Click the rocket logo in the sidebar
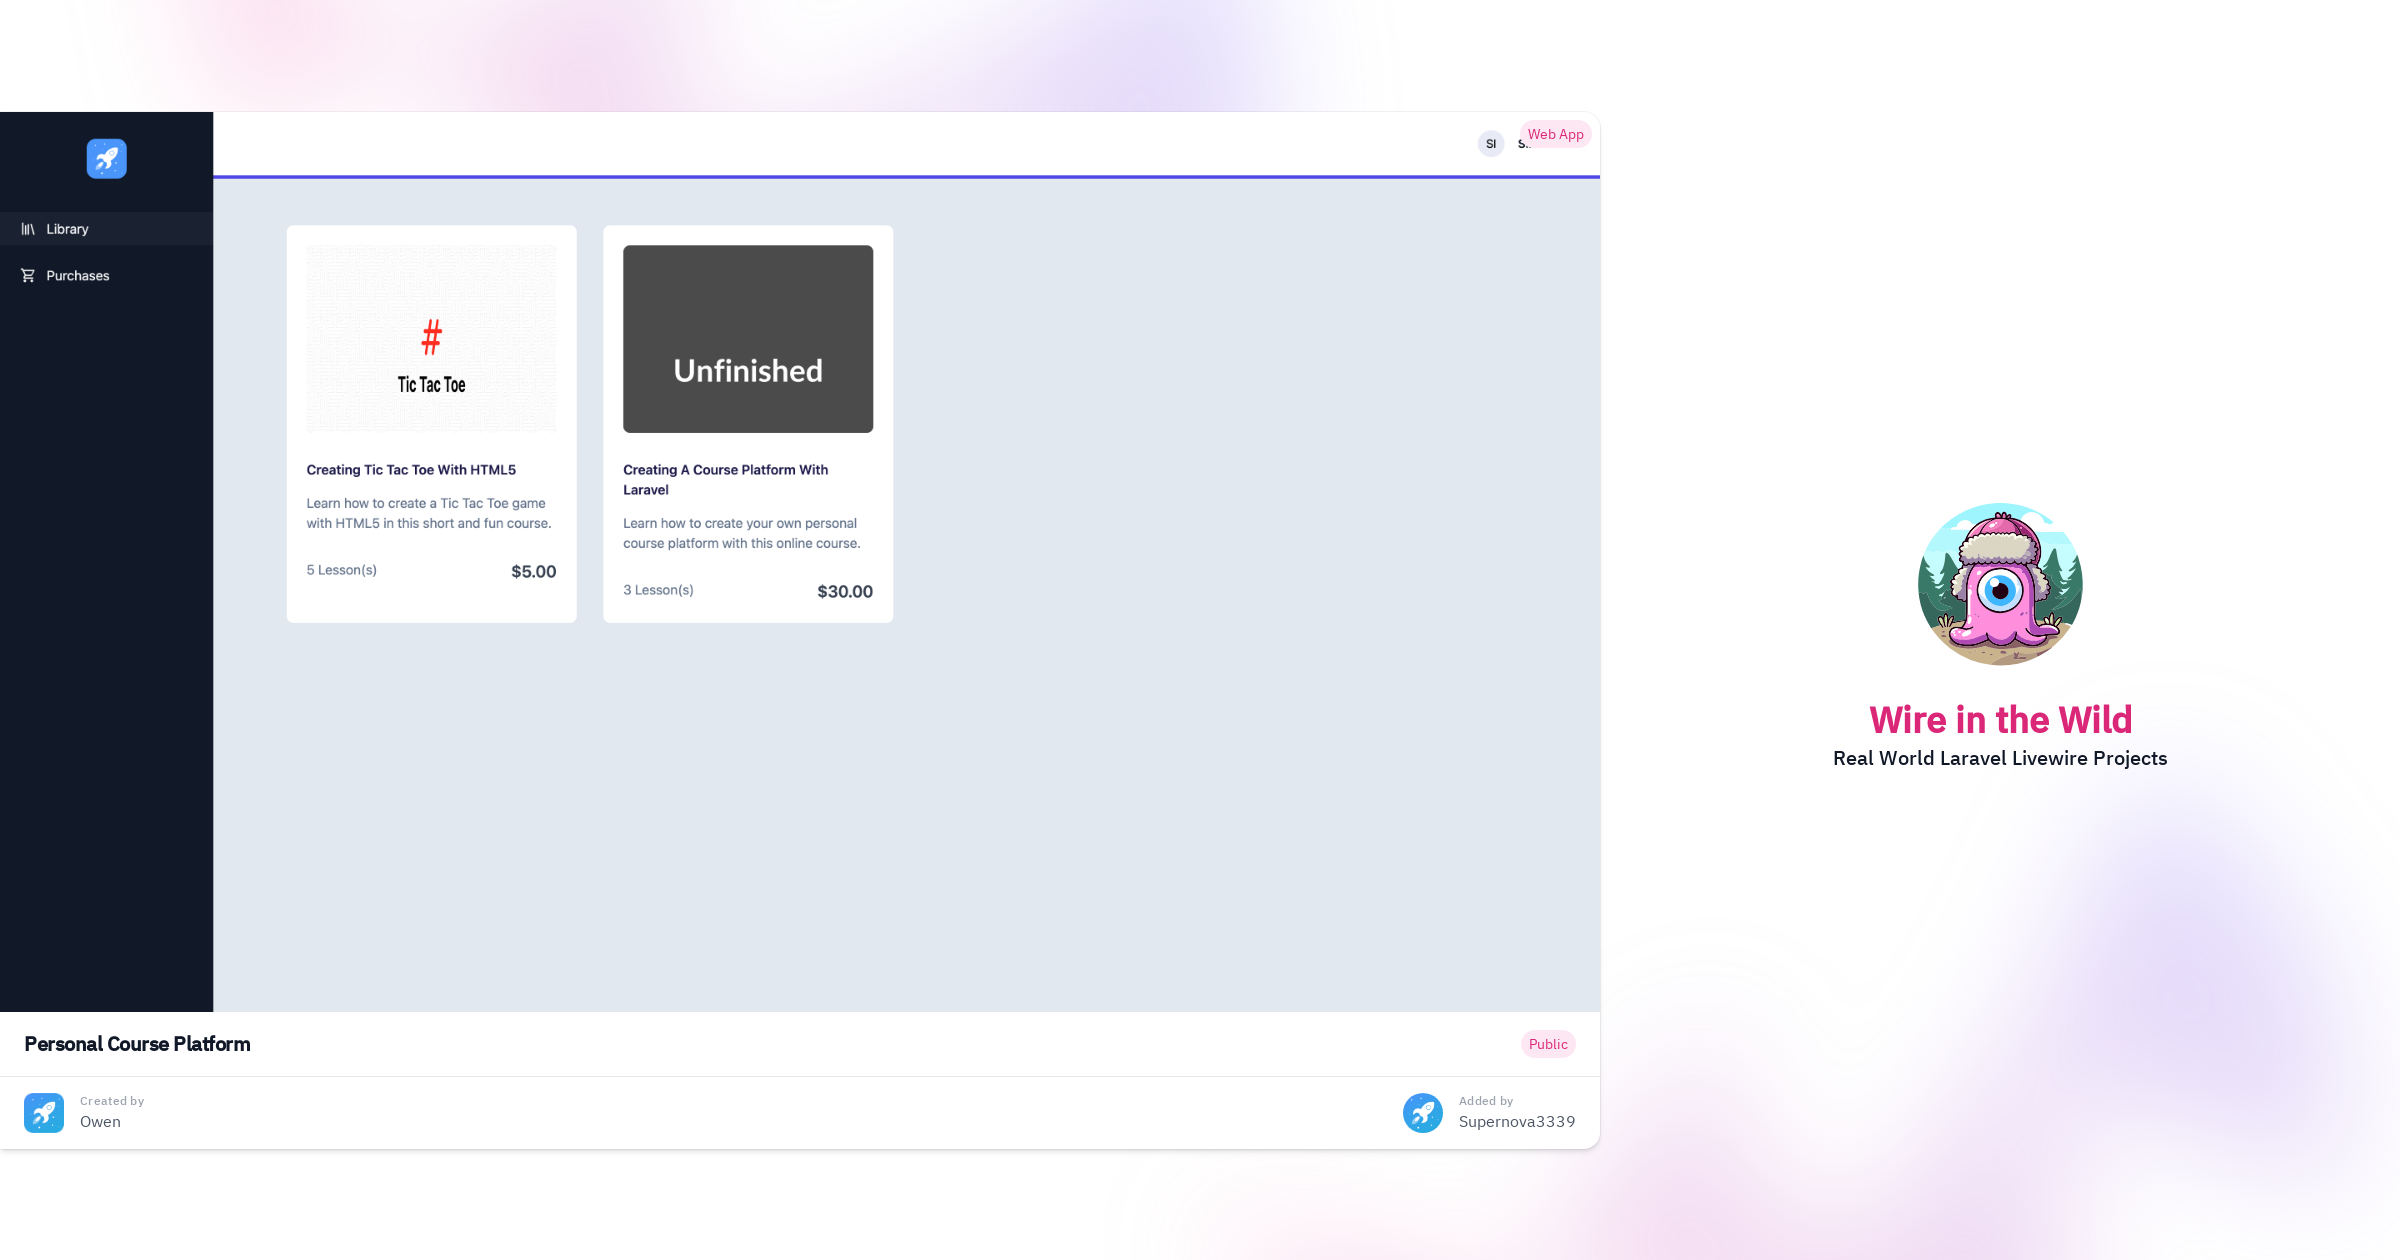Screen dimensions: 2400x1260 coord(106,159)
